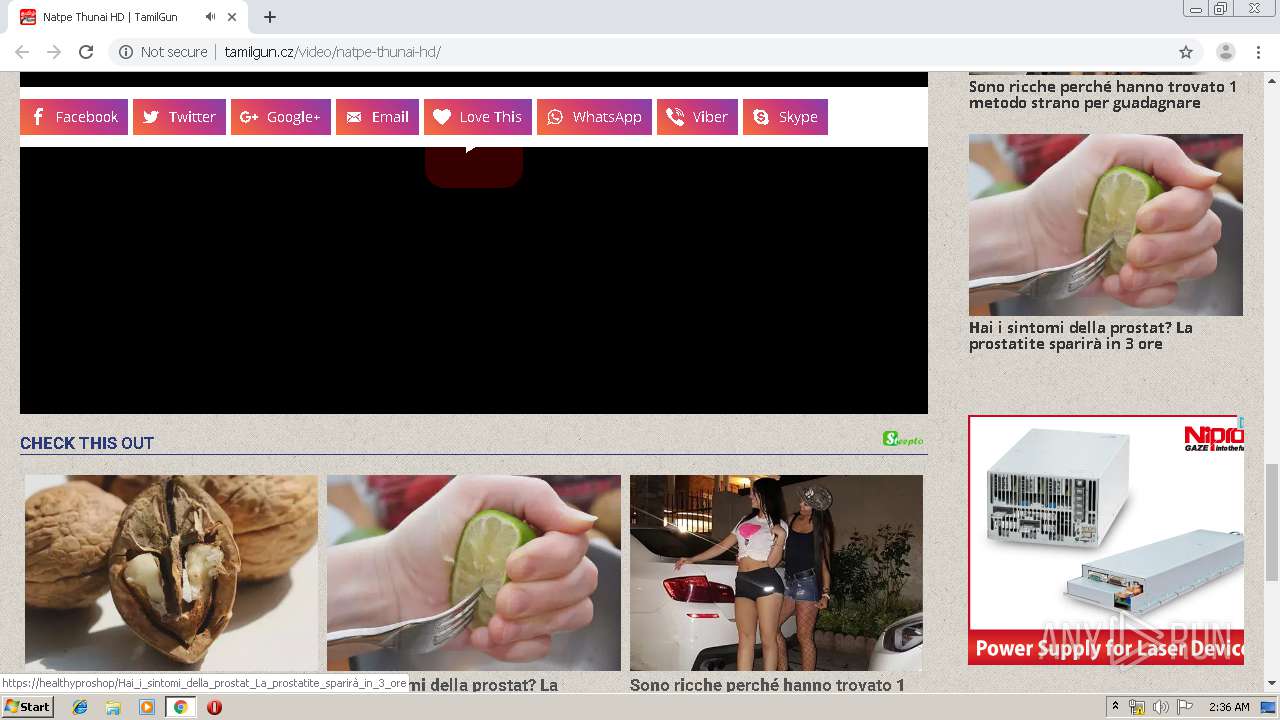Open the lime squeeze thumbnail under Check This Out
1280x720 pixels.
[x=474, y=573]
